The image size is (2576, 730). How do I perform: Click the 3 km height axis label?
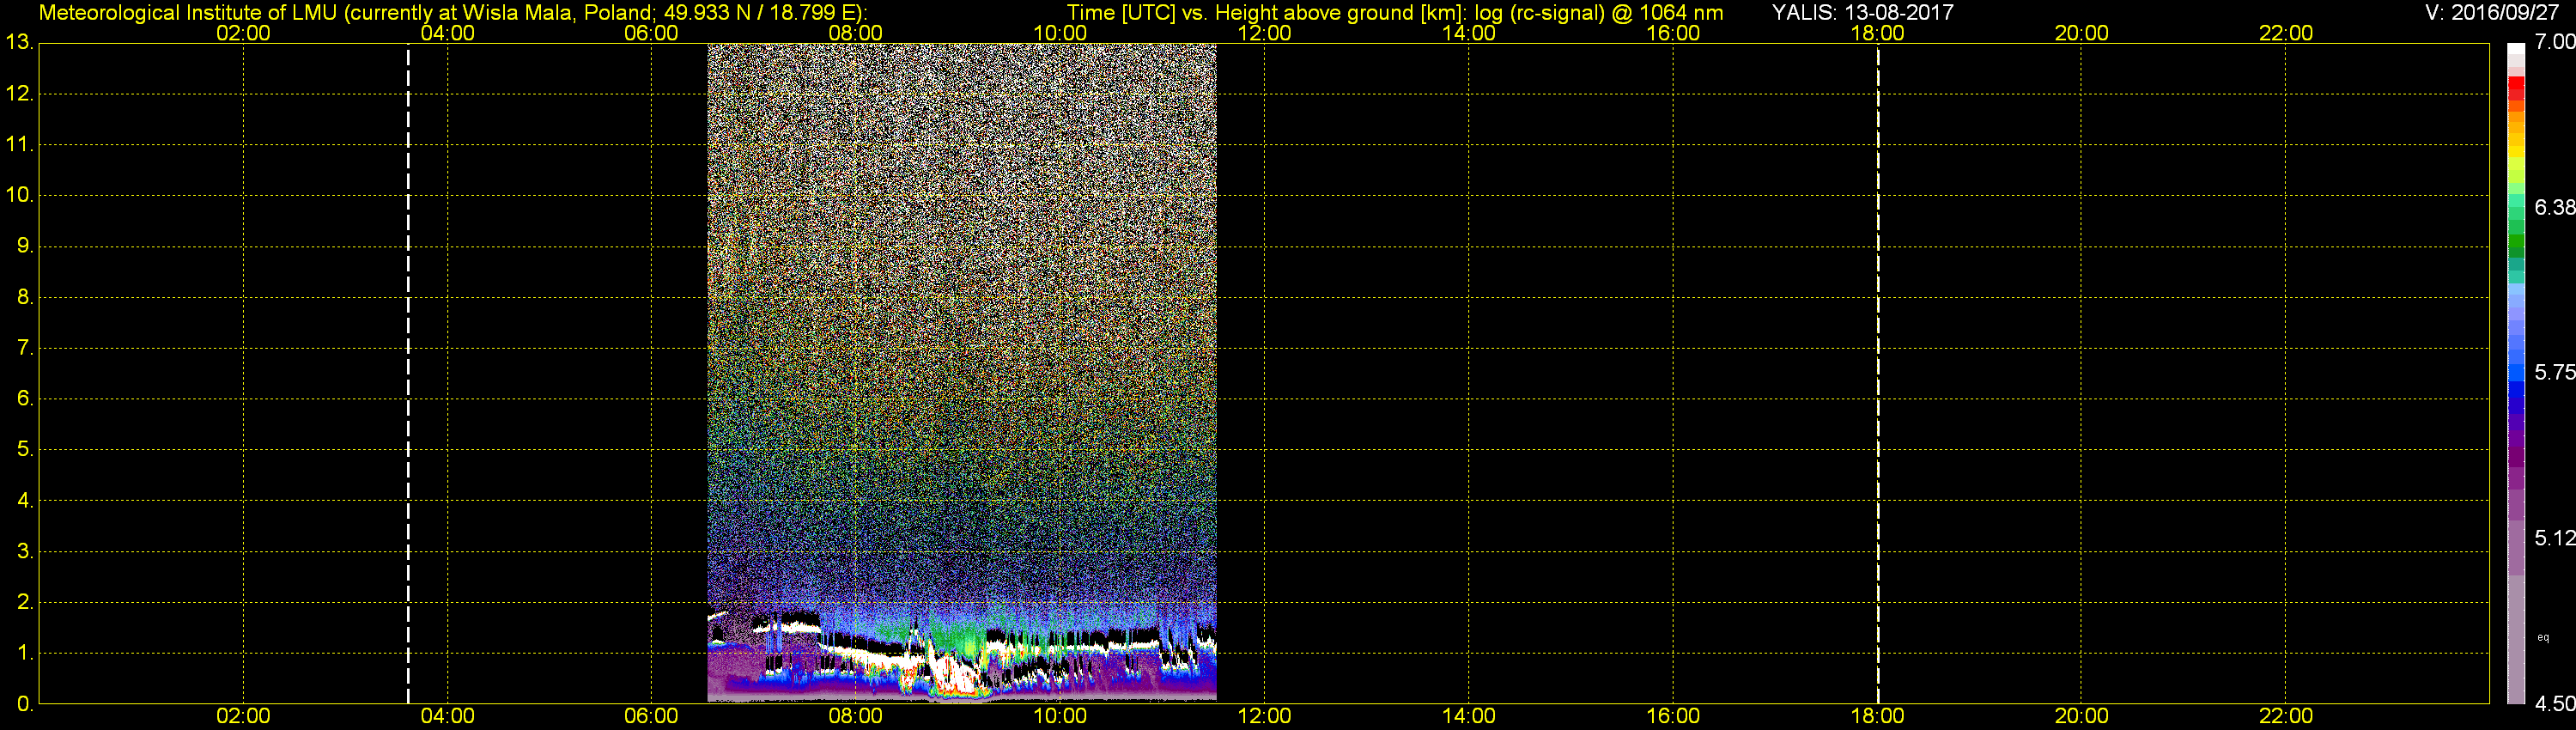click(x=25, y=551)
